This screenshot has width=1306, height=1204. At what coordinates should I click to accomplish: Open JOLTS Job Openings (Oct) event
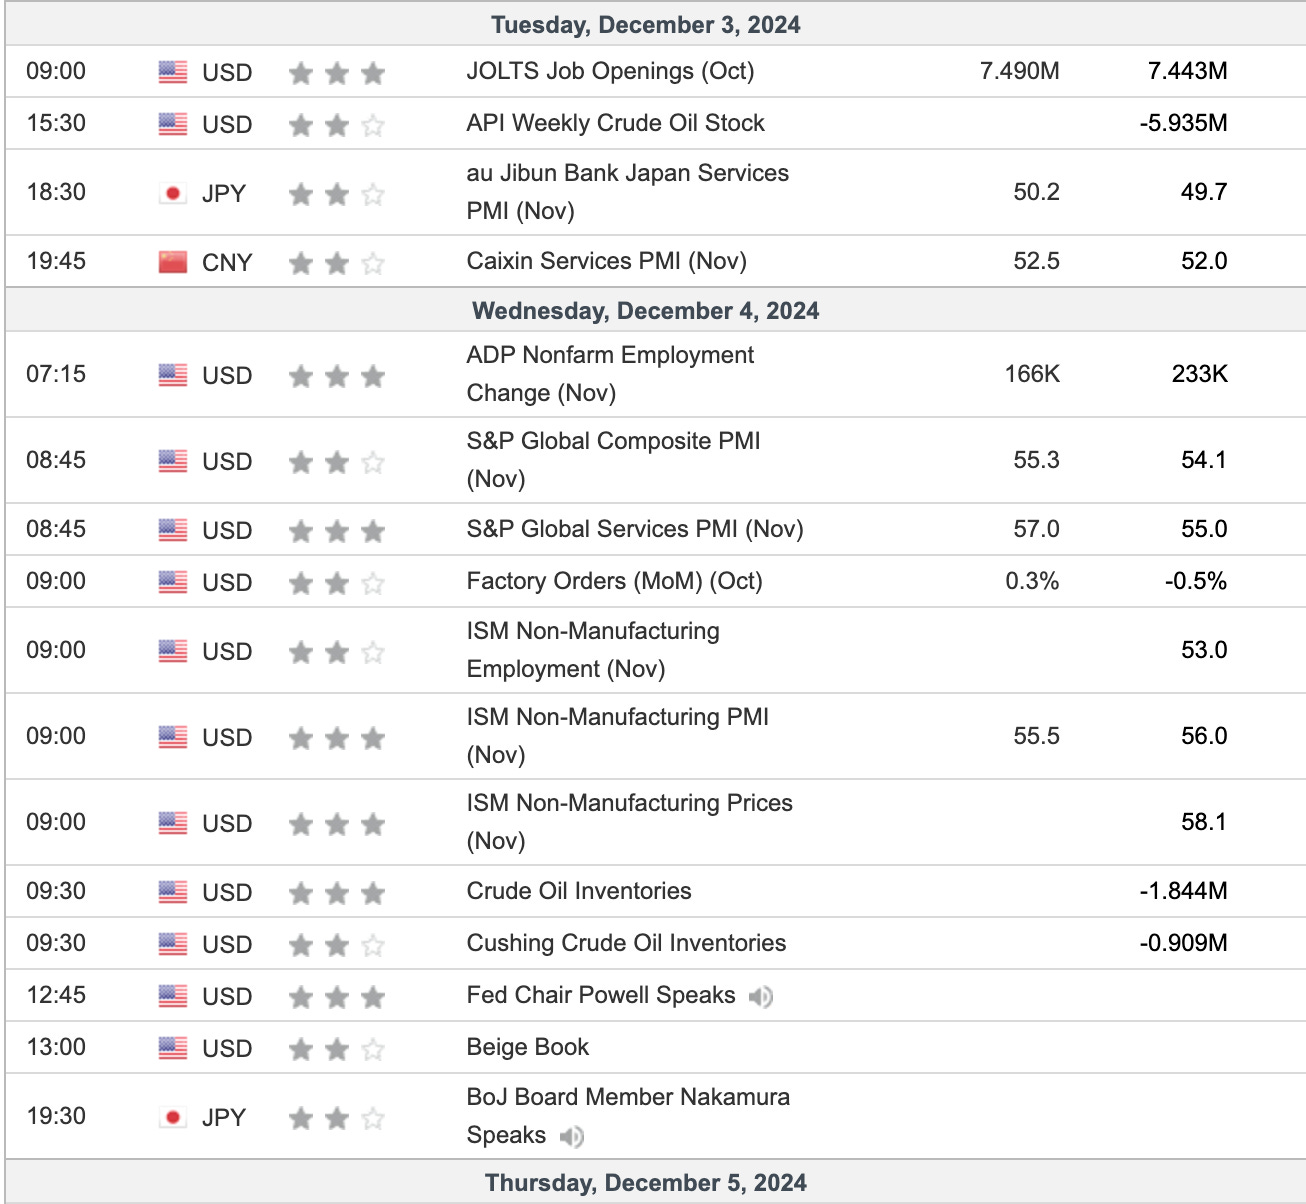point(610,71)
